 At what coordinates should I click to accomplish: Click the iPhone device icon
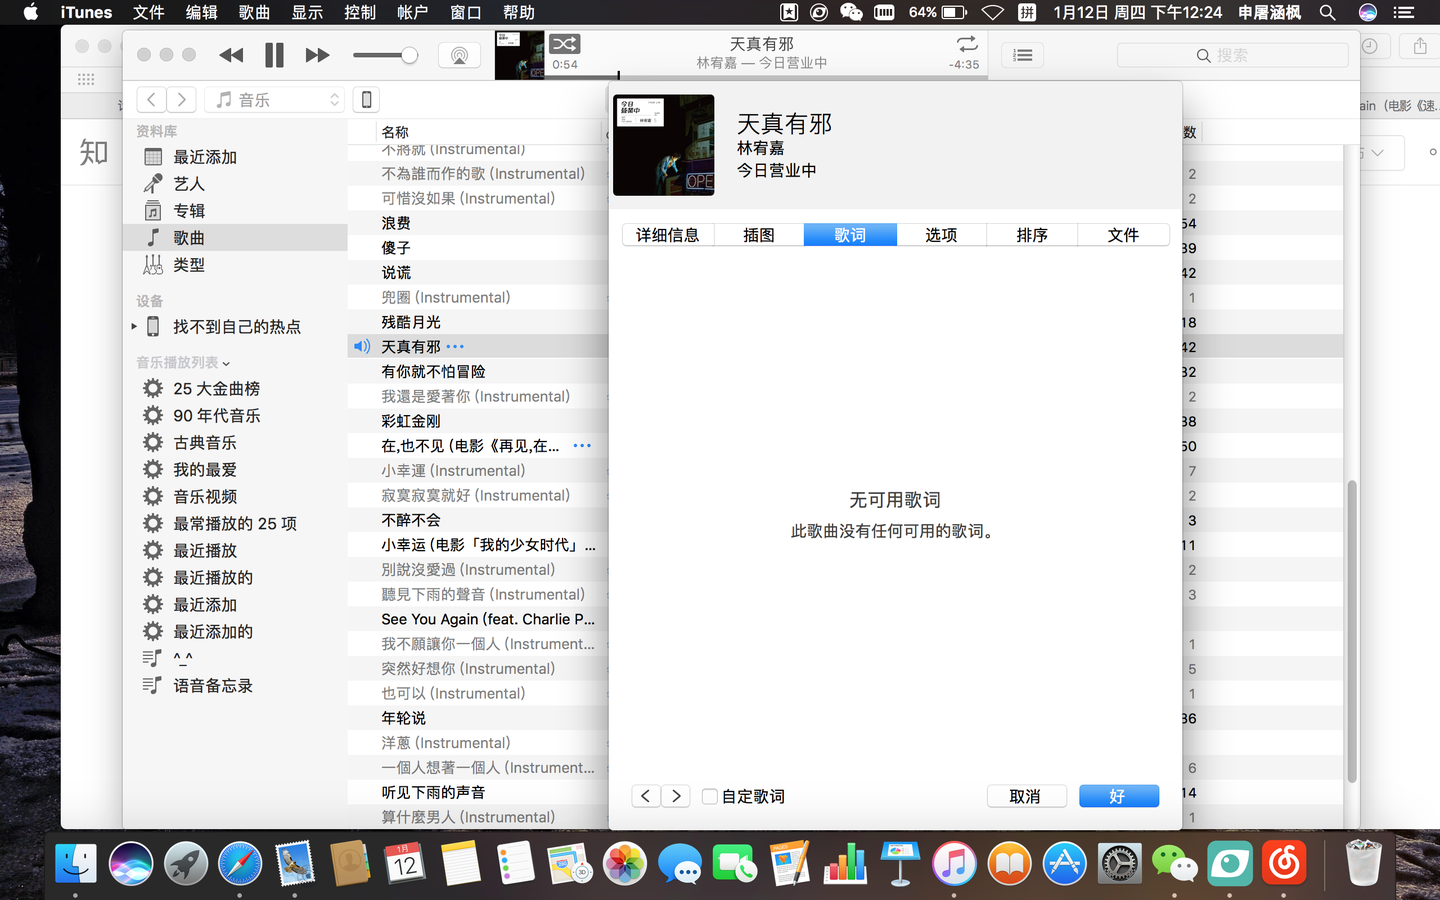[x=366, y=99]
